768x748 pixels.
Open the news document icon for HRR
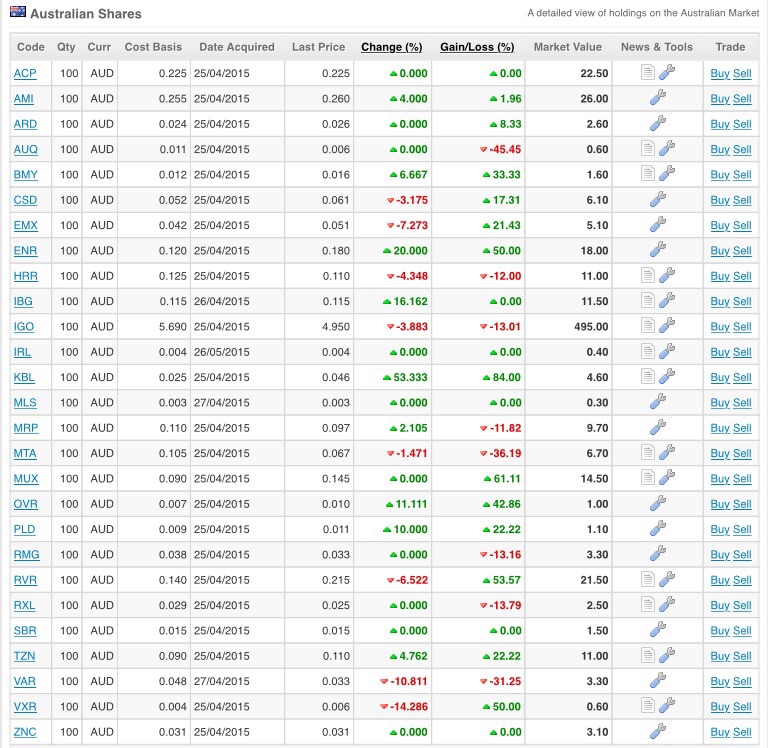pyautogui.click(x=648, y=275)
